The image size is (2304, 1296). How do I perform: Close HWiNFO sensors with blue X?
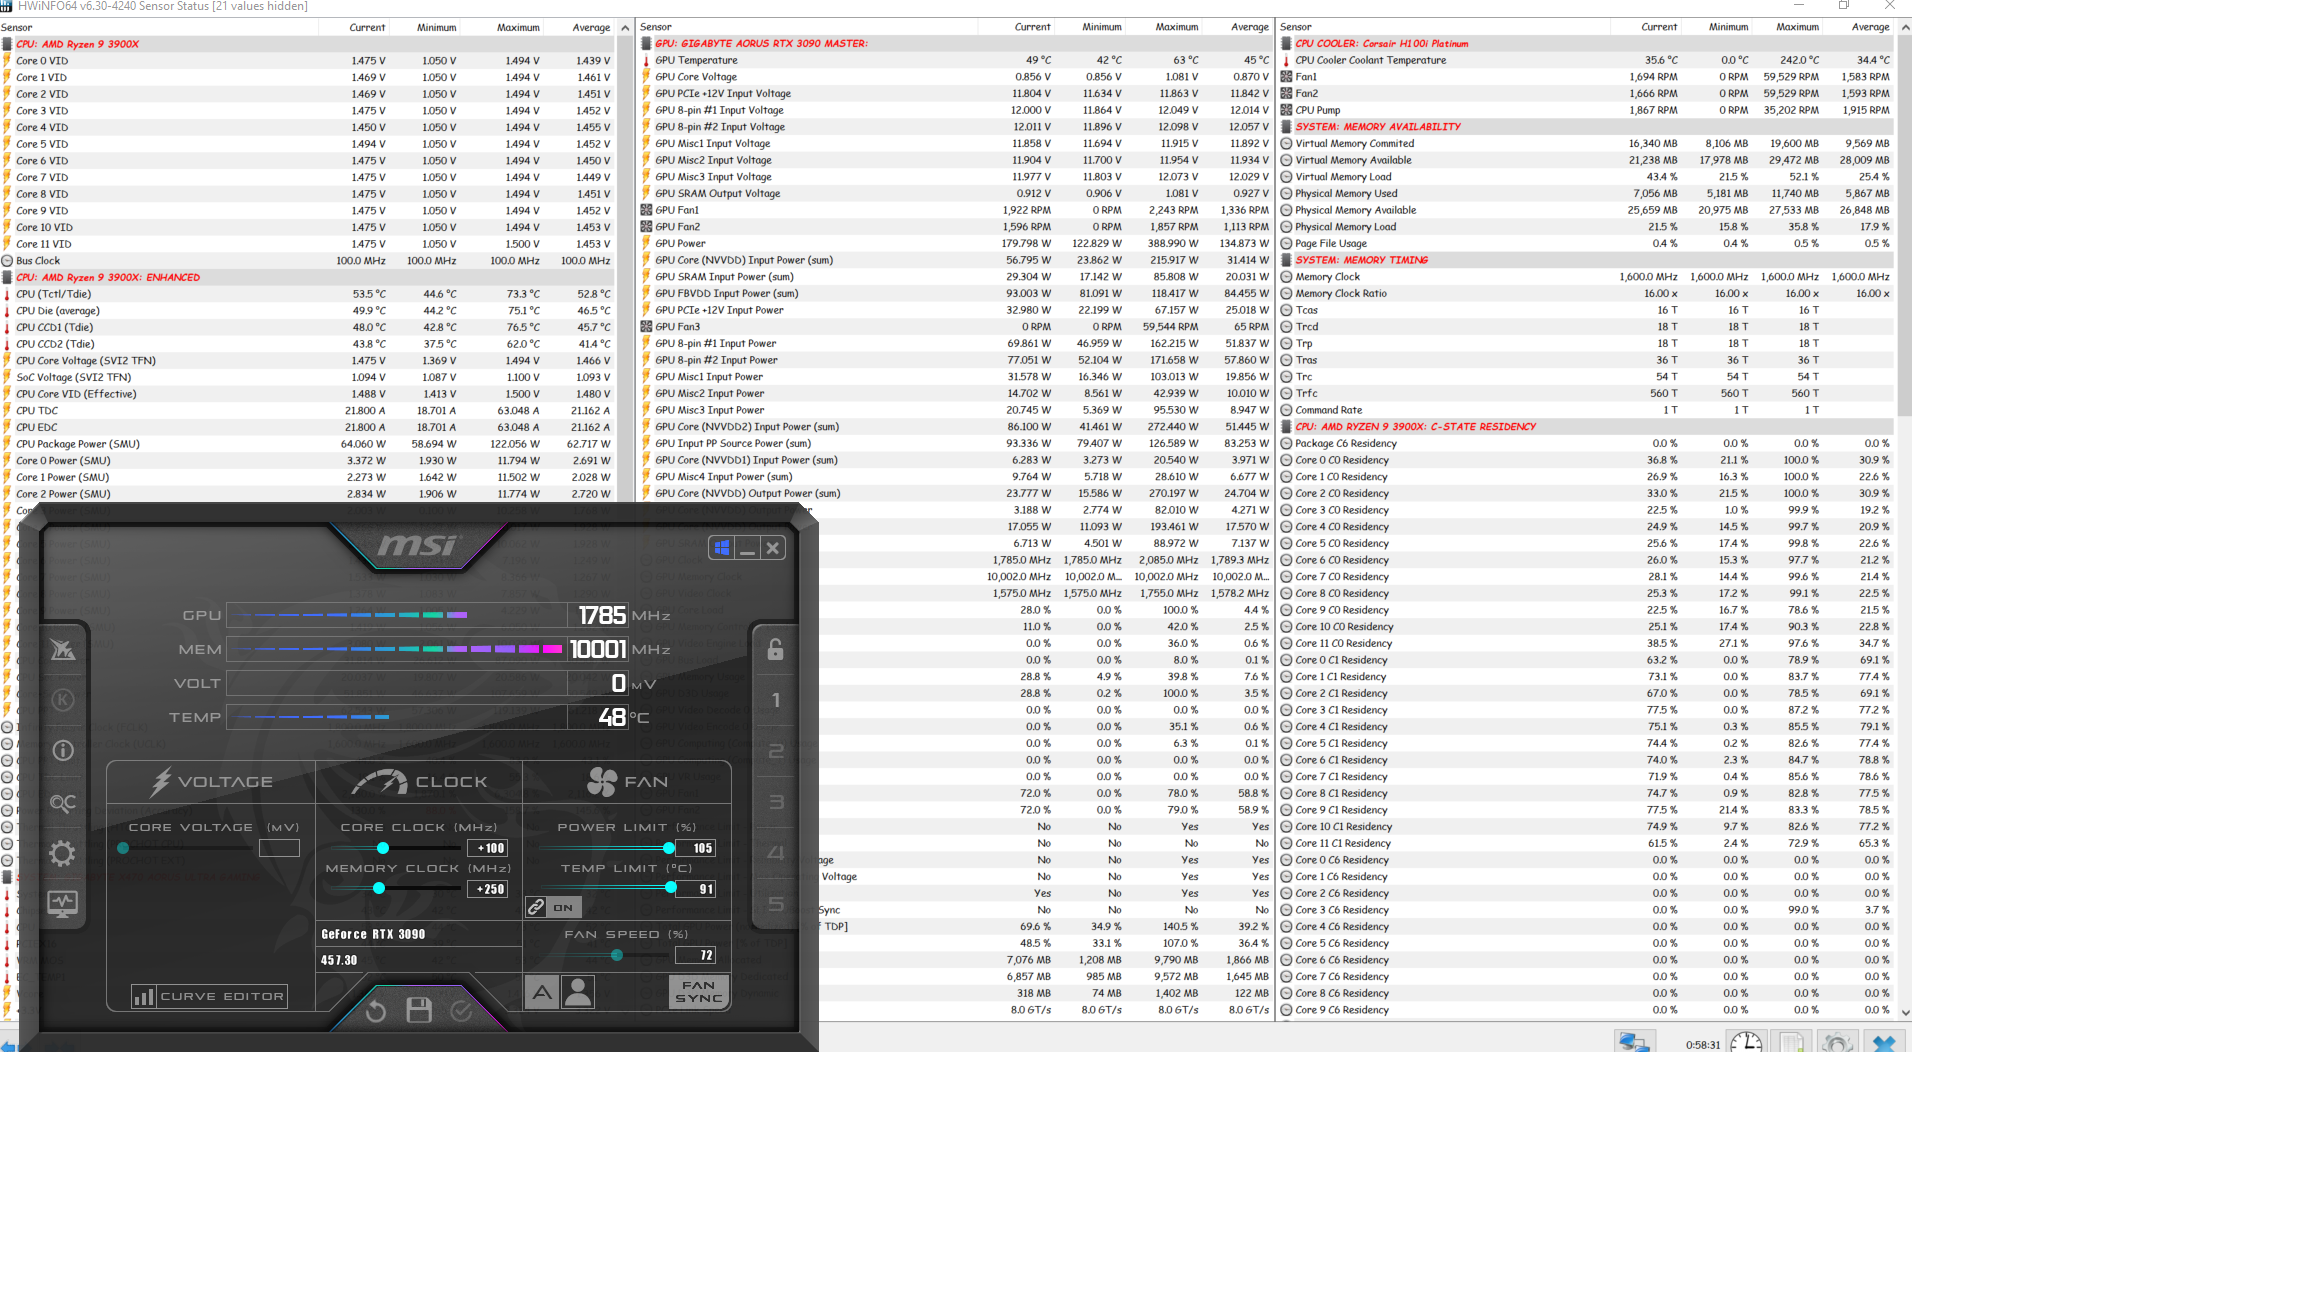point(1884,1042)
